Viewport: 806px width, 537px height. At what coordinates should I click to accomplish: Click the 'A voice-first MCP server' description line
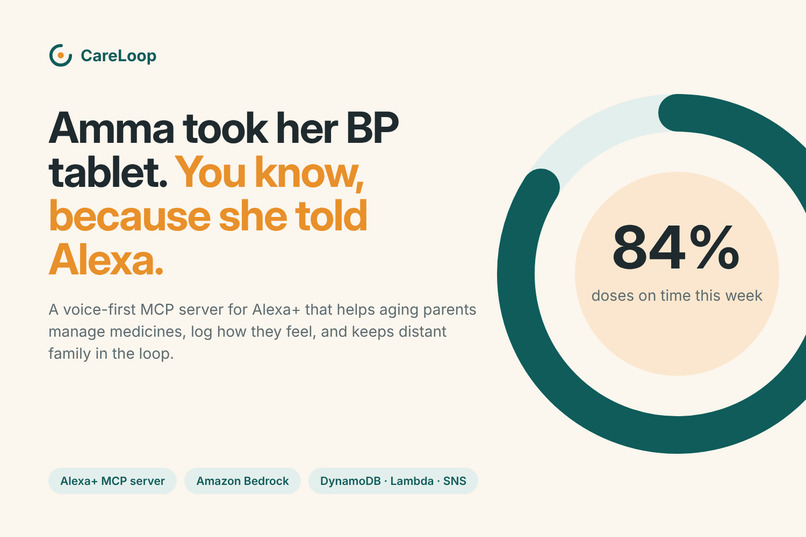pyautogui.click(x=262, y=310)
